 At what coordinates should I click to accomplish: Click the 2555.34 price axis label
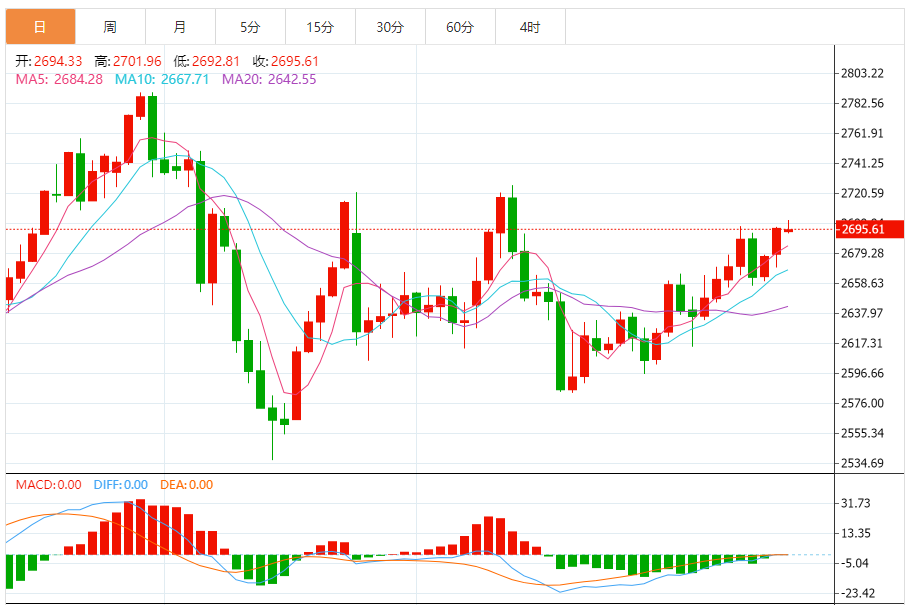click(x=862, y=433)
